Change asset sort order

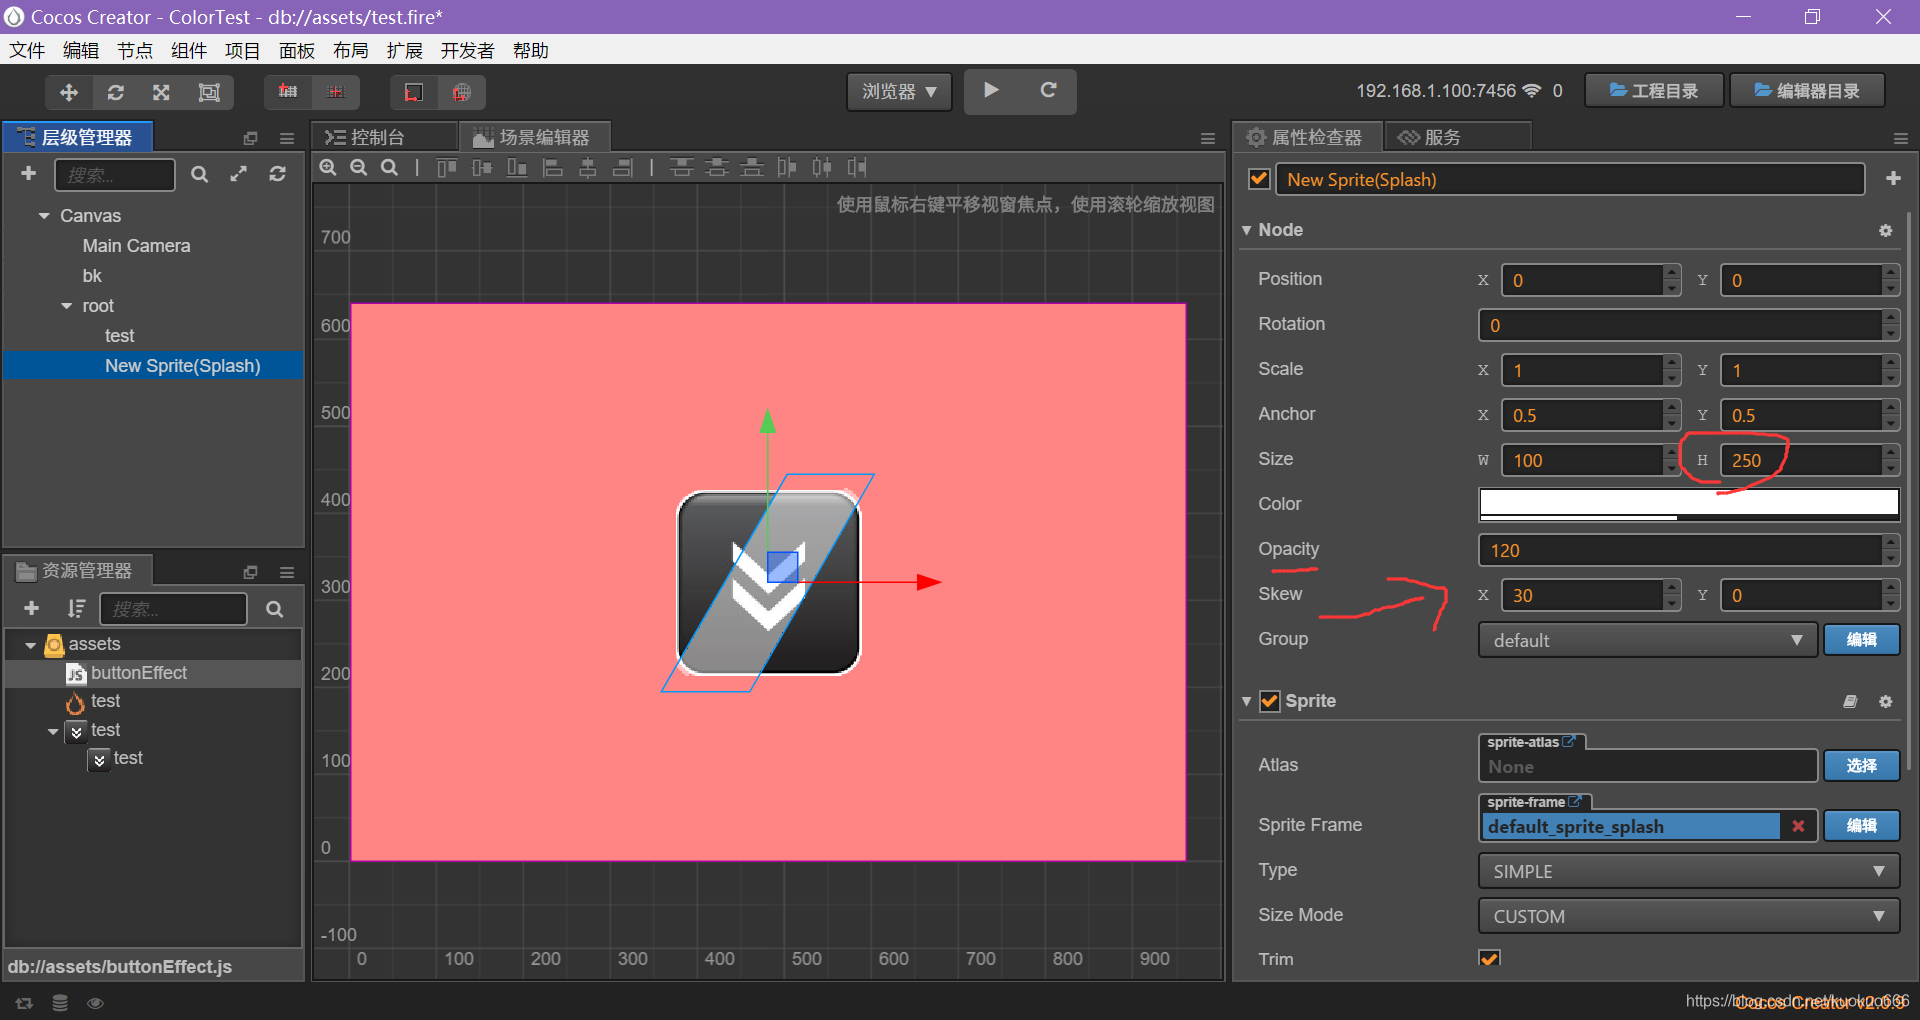tap(76, 608)
